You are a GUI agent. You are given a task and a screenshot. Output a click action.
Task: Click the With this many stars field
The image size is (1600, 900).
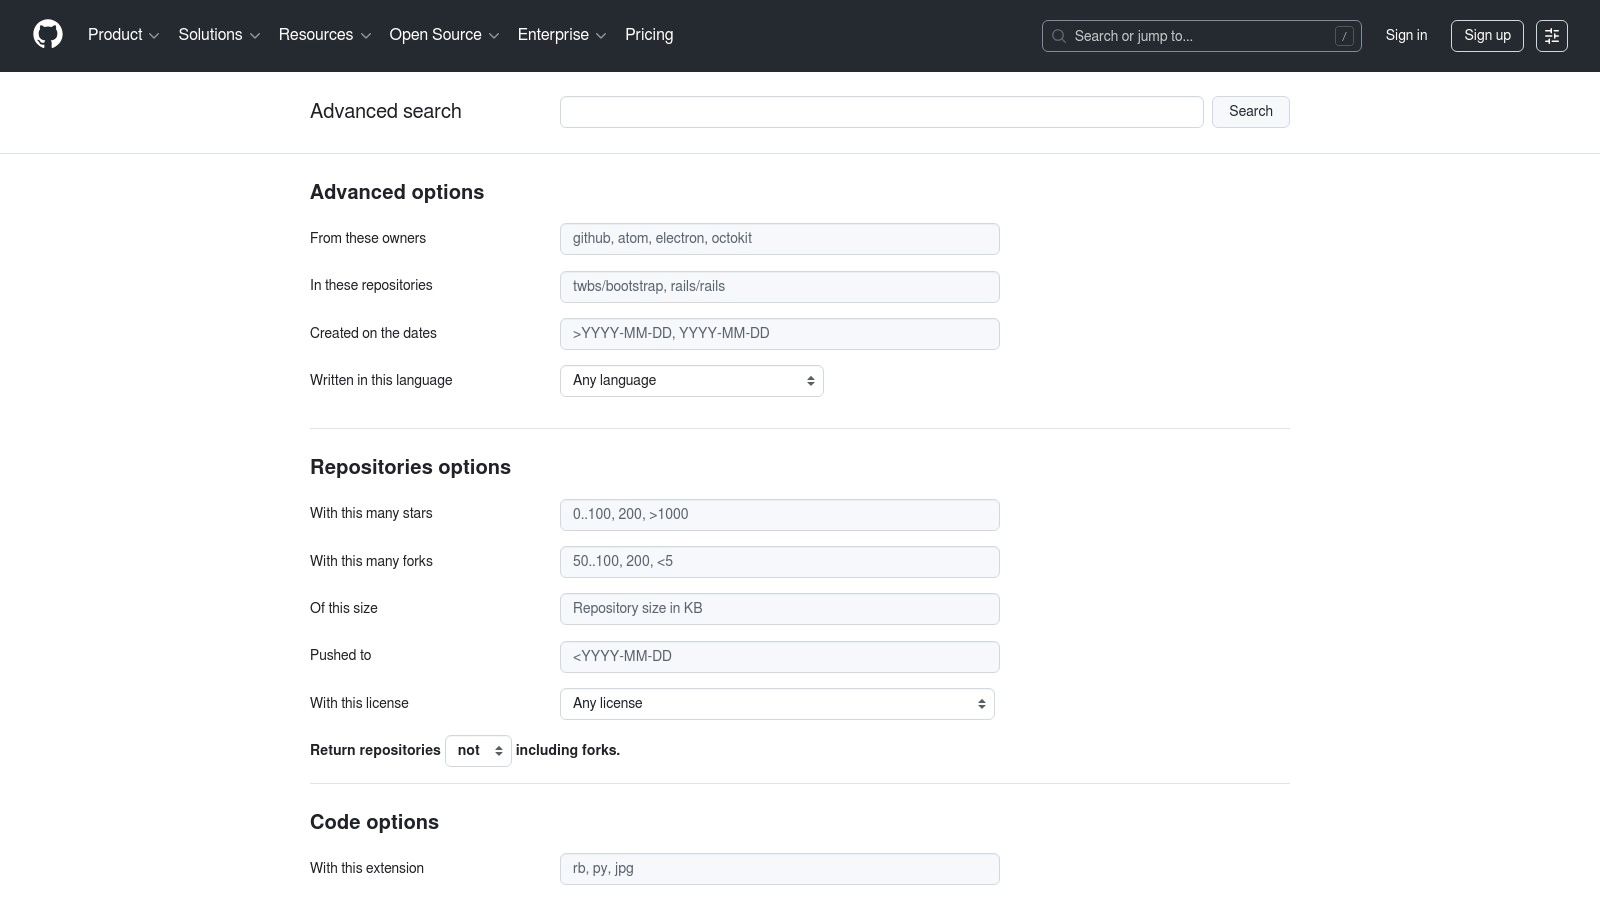point(779,515)
